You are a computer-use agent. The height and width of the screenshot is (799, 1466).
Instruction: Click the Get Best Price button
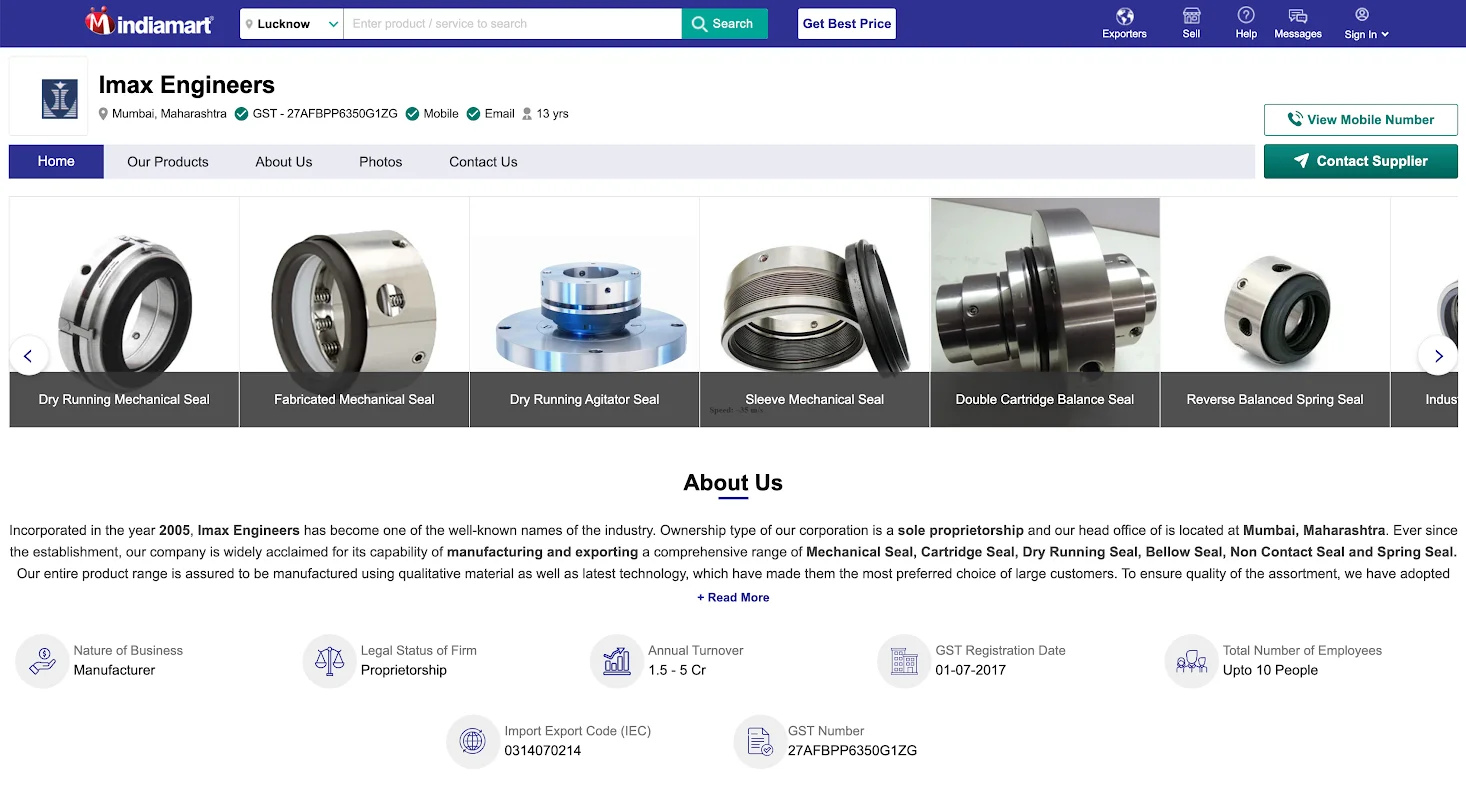point(846,23)
